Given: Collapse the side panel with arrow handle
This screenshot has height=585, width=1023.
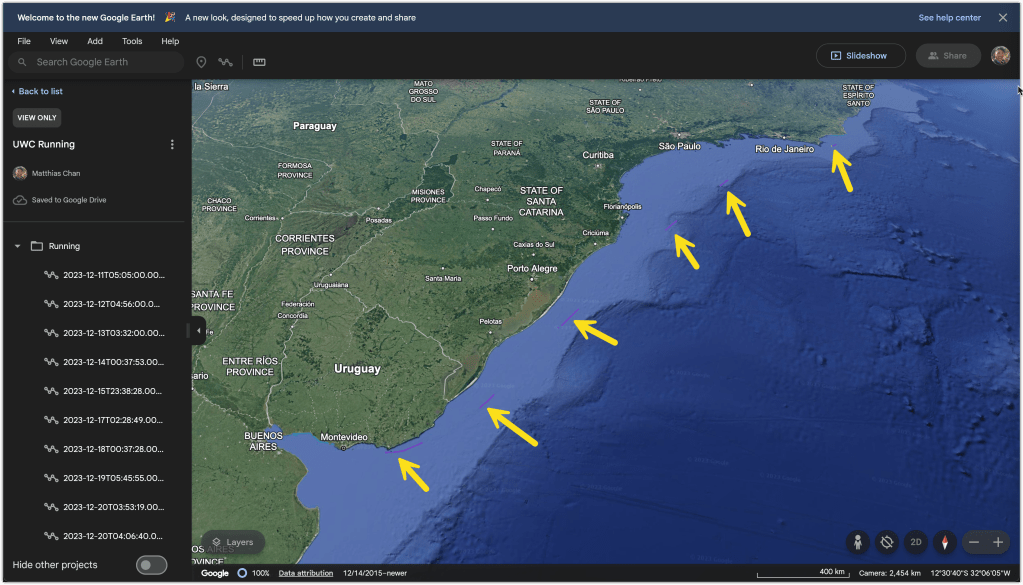Looking at the screenshot, I should click(x=198, y=331).
